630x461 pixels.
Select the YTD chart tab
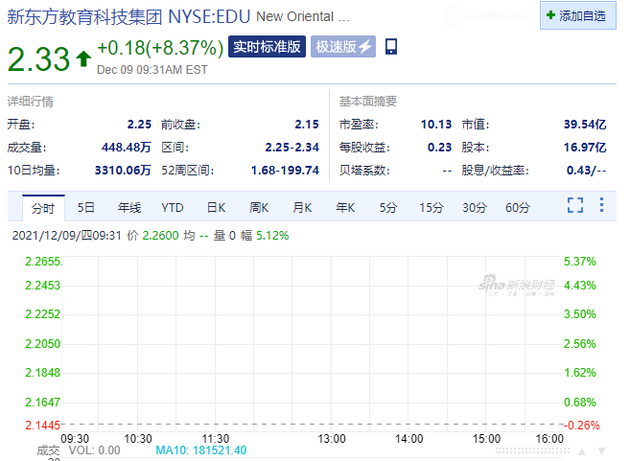(x=172, y=208)
